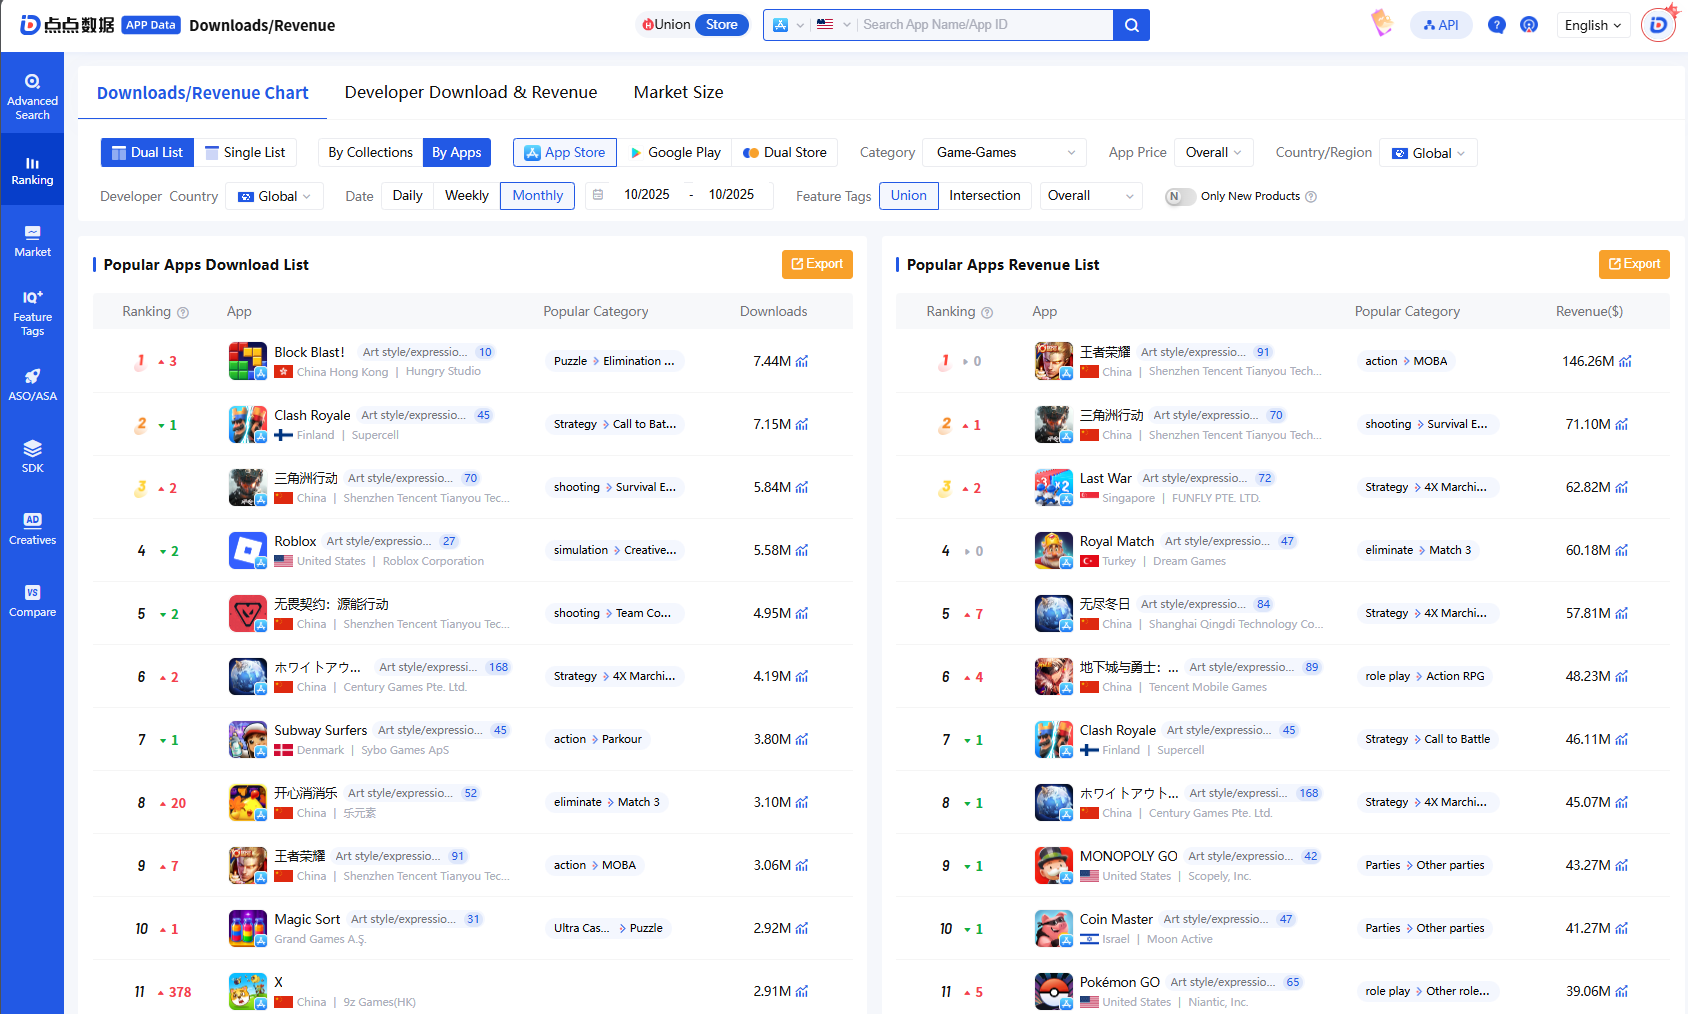Click the date range calendar icon

tap(598, 195)
